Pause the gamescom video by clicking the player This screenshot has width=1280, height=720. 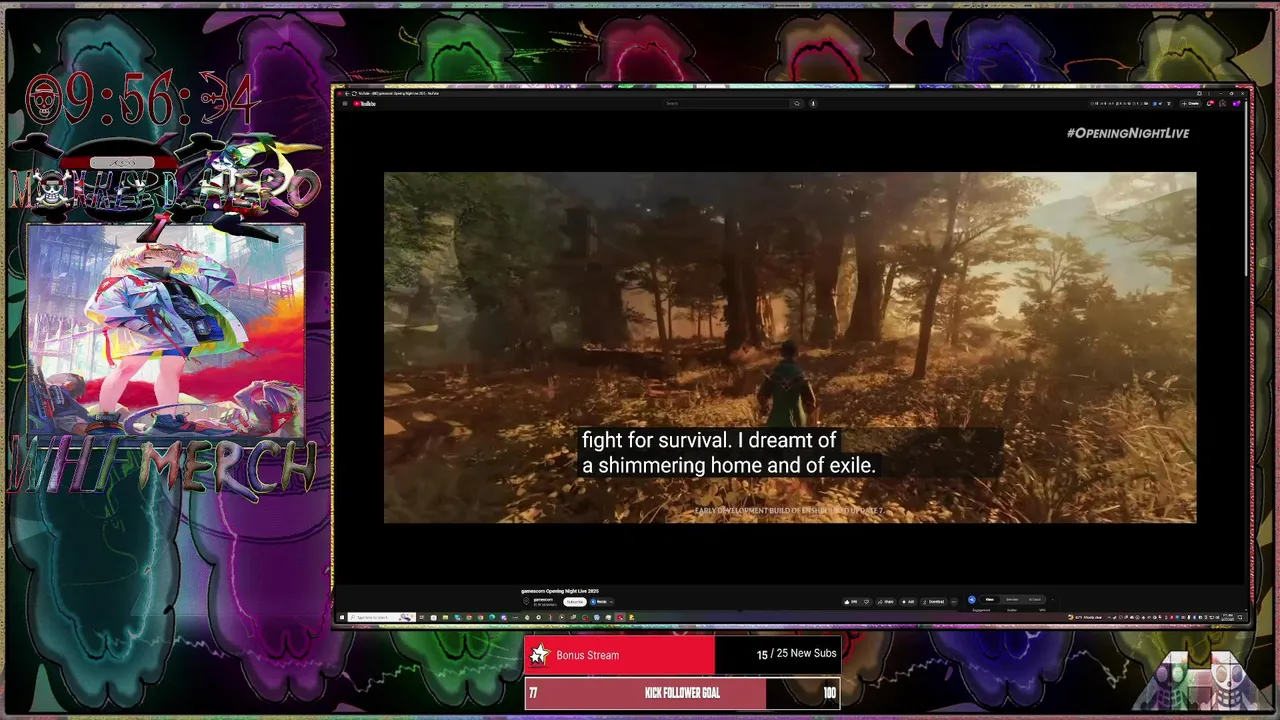point(790,347)
